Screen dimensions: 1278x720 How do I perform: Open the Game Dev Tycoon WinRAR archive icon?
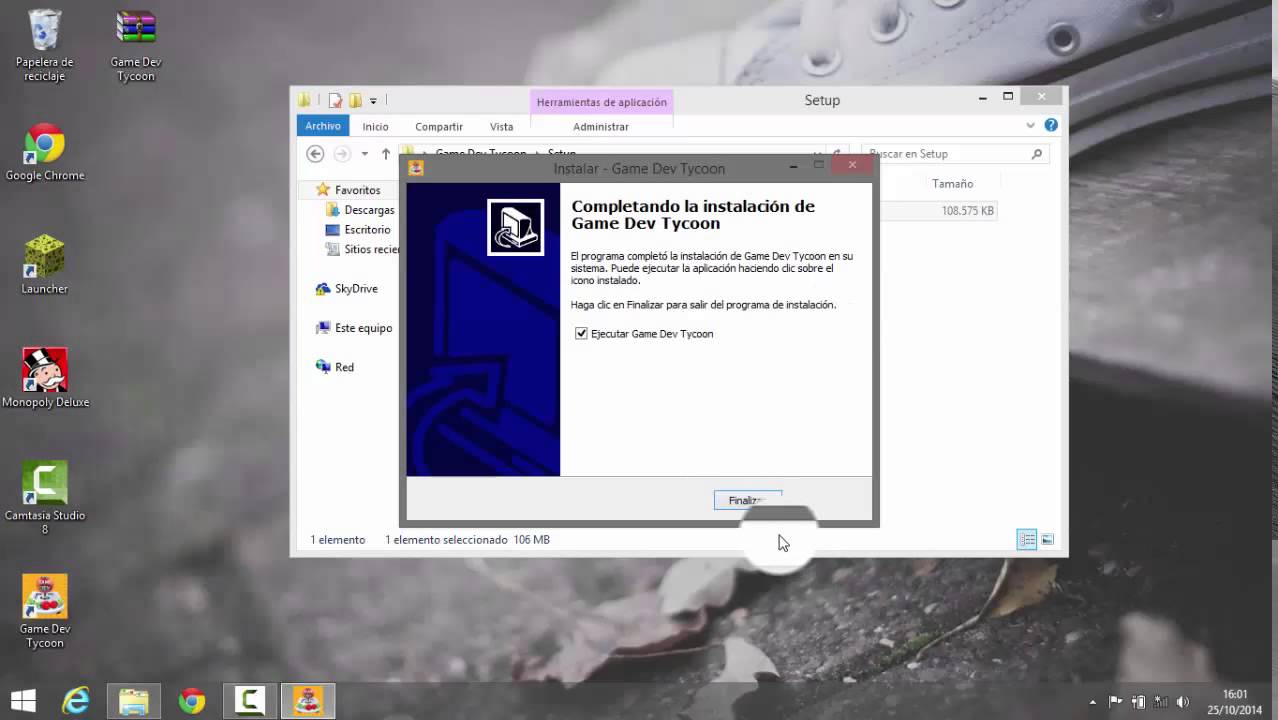(x=136, y=45)
